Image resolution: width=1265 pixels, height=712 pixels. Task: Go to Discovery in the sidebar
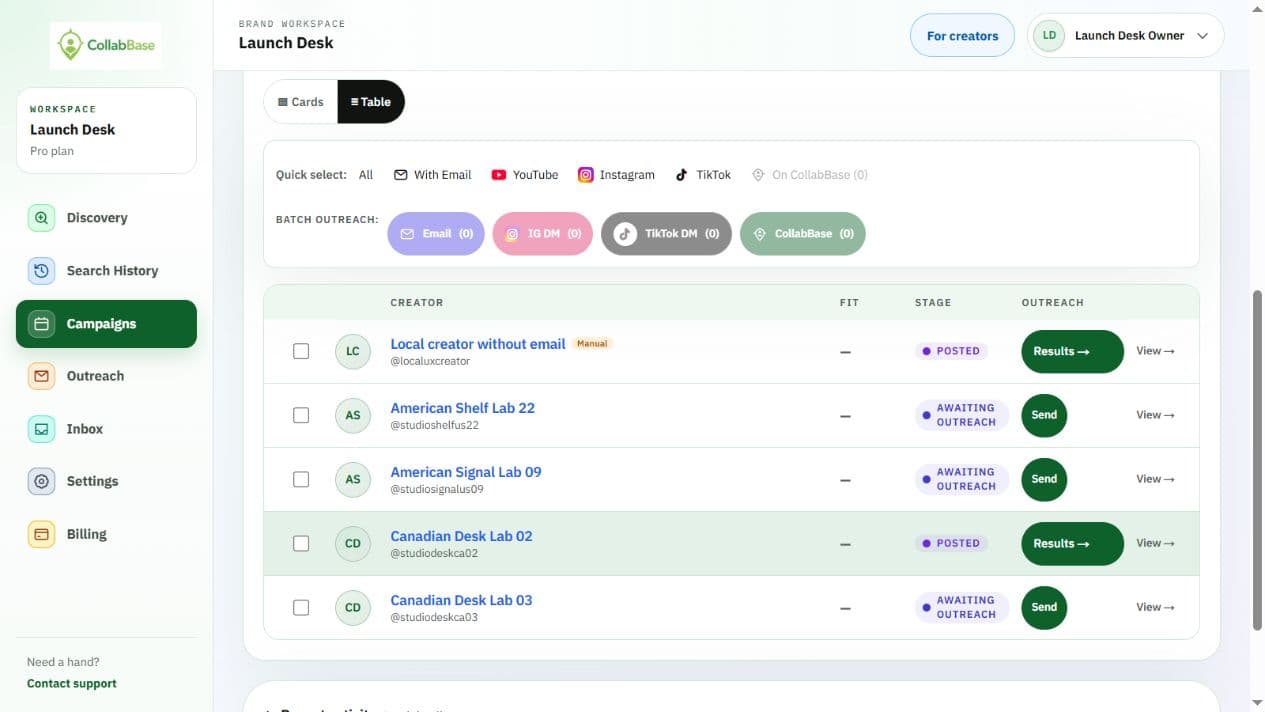[106, 218]
